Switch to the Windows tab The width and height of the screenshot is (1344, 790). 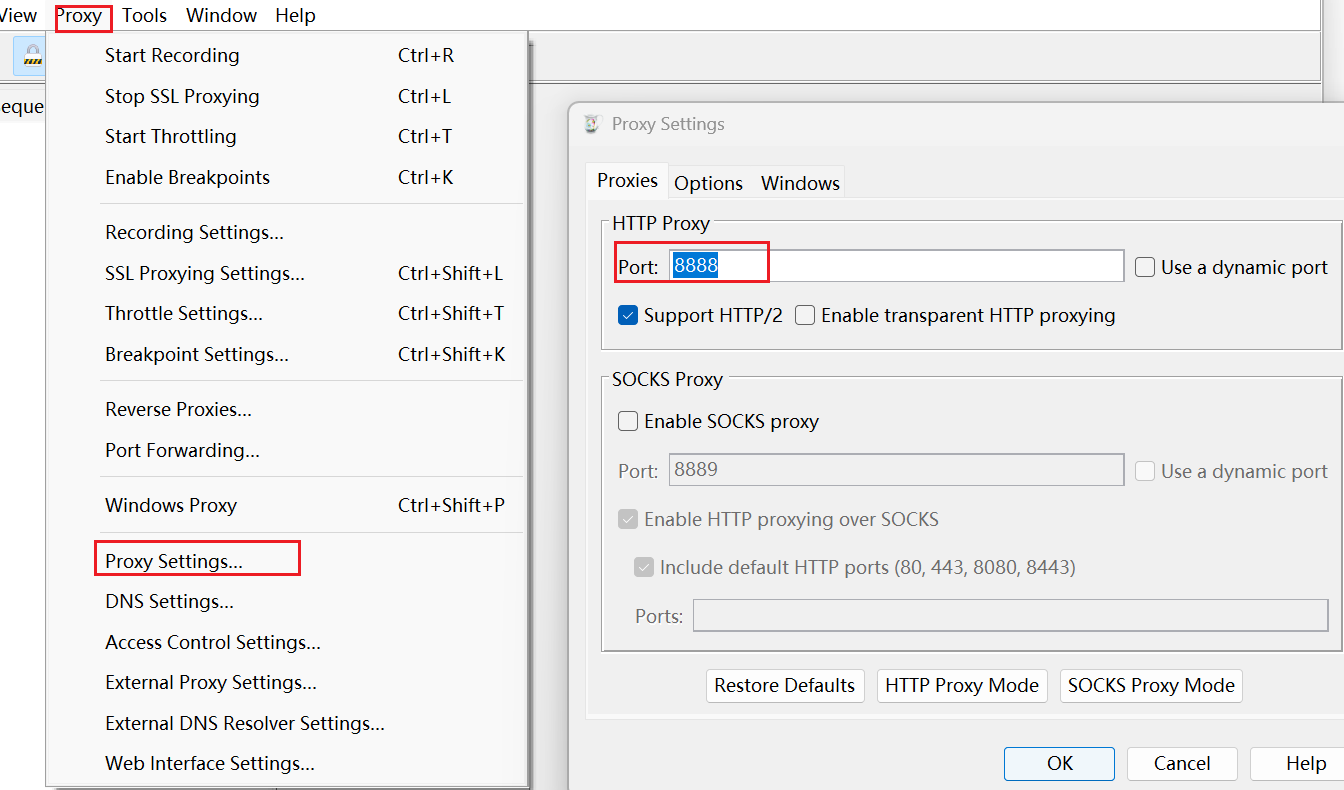click(x=800, y=183)
